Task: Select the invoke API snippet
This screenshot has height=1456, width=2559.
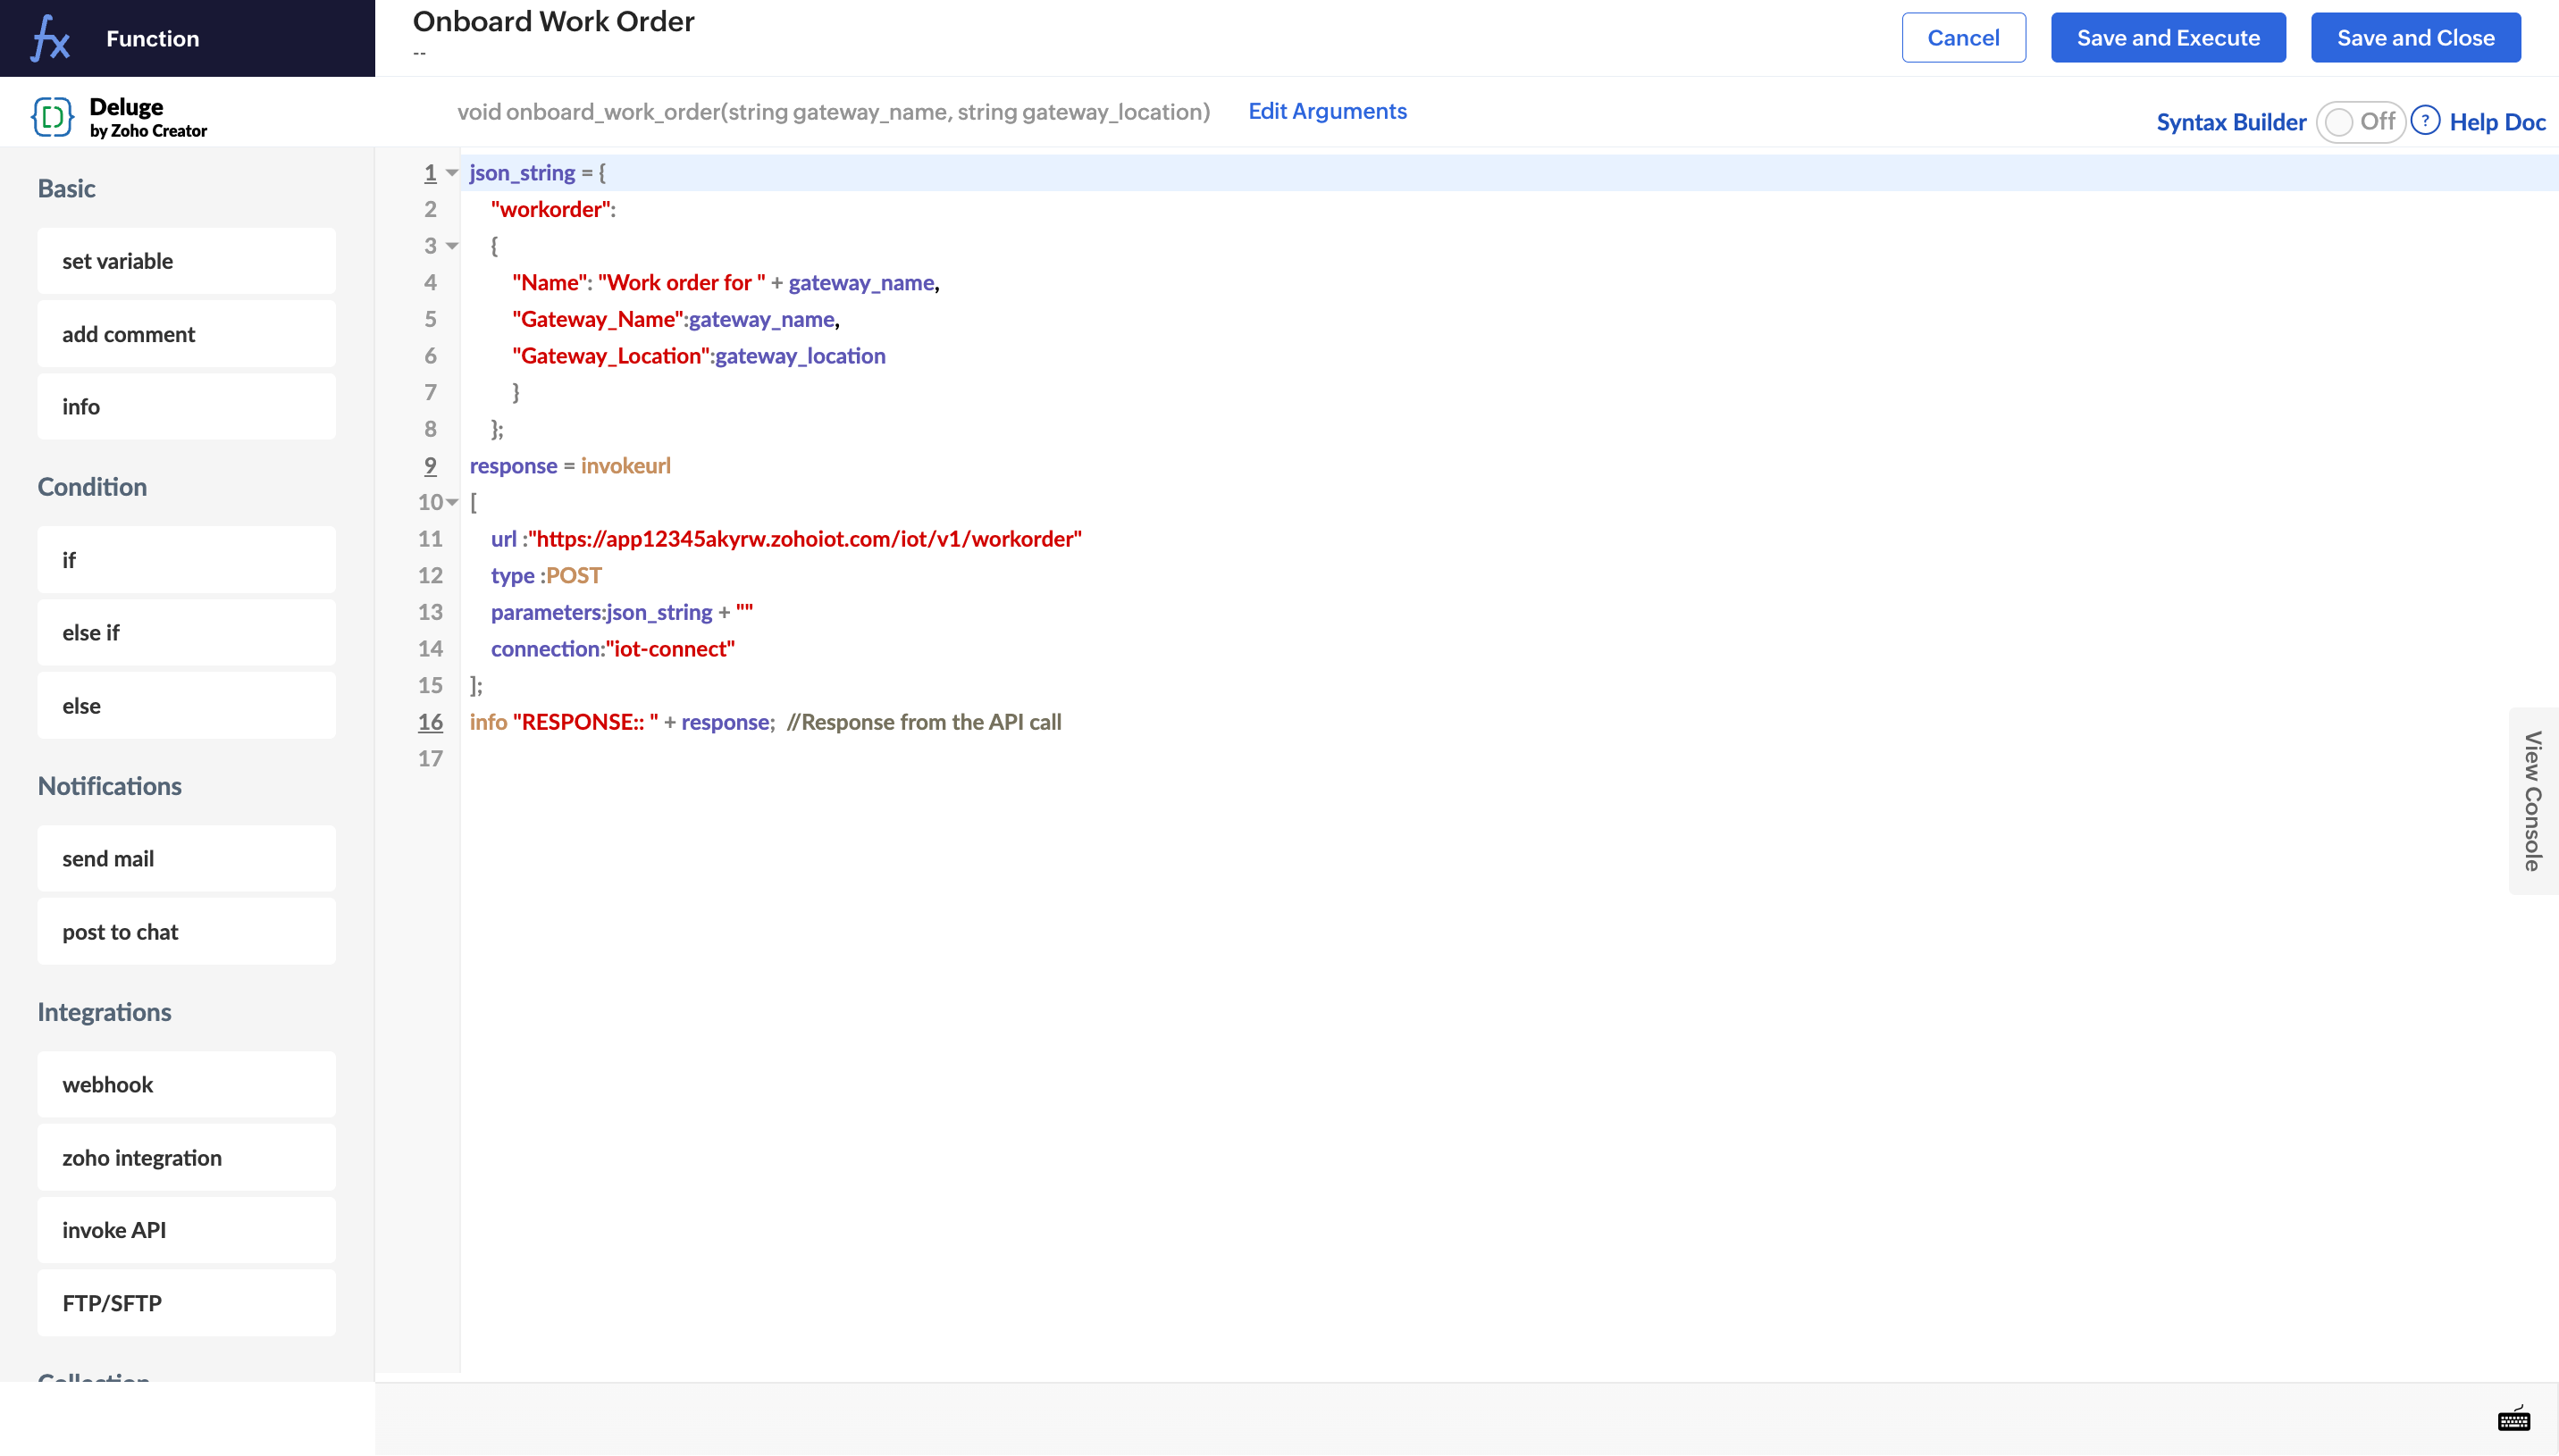Action: [x=186, y=1230]
